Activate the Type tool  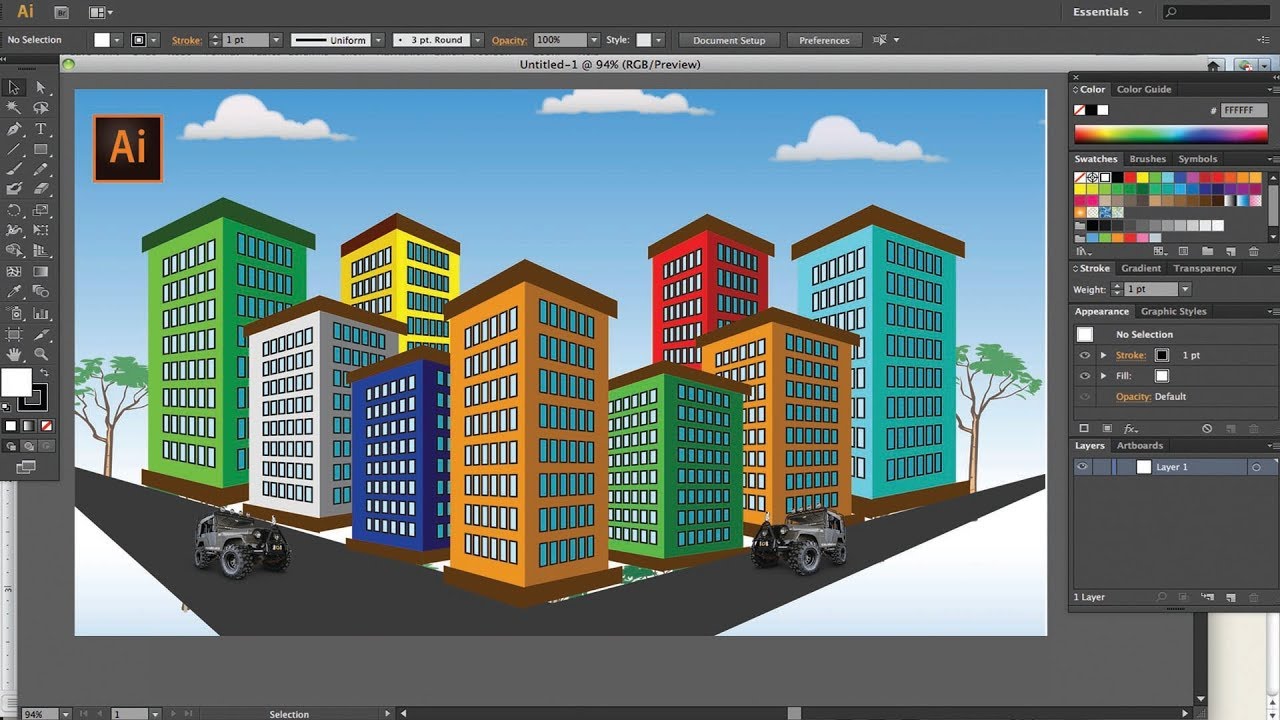point(41,129)
